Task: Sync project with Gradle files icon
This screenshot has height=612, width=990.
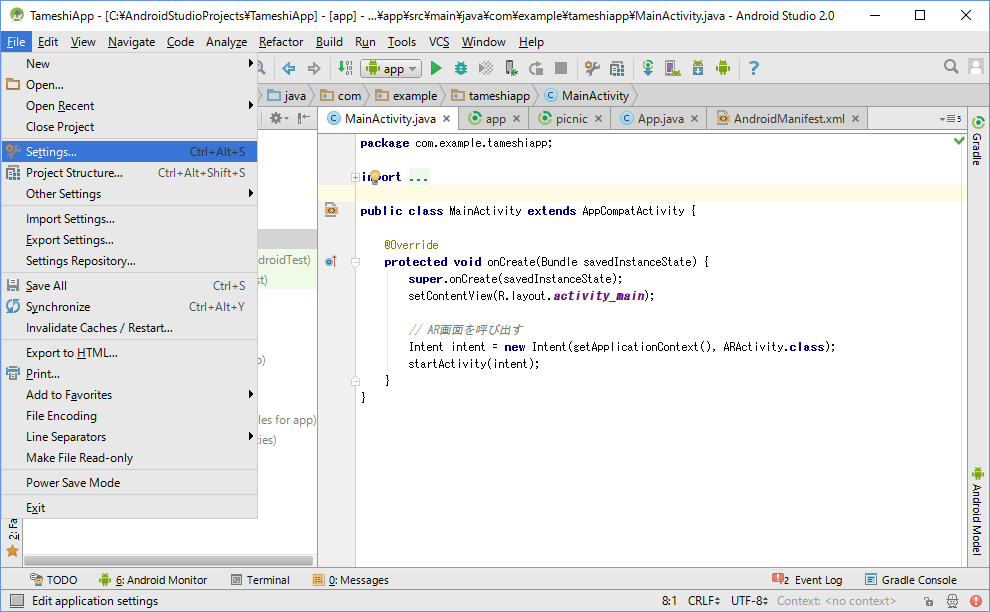Action: (x=648, y=68)
